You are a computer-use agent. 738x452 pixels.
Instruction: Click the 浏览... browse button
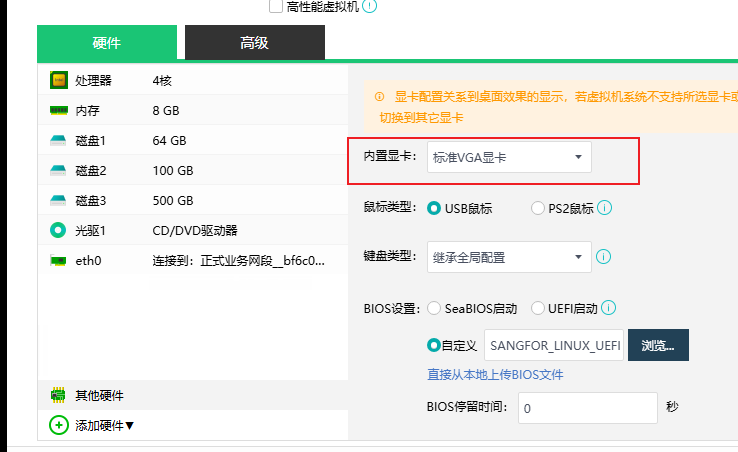coord(658,345)
